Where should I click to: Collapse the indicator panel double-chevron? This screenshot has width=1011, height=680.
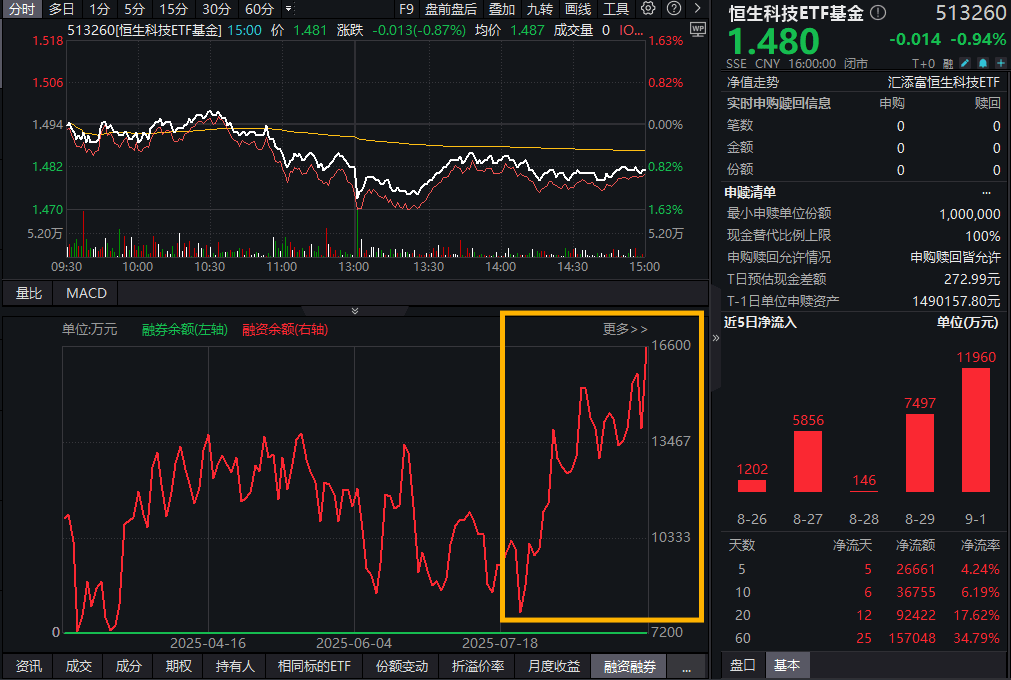tap(354, 311)
